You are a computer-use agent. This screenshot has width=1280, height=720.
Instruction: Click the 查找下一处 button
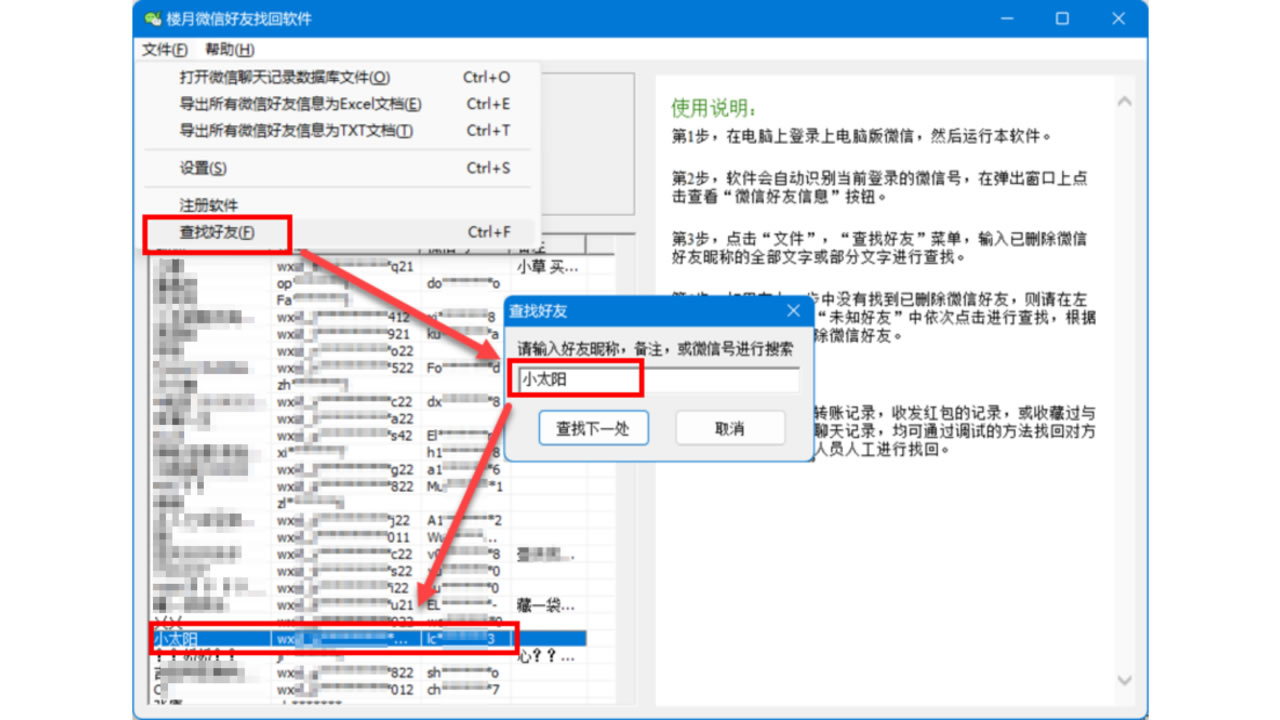[593, 429]
